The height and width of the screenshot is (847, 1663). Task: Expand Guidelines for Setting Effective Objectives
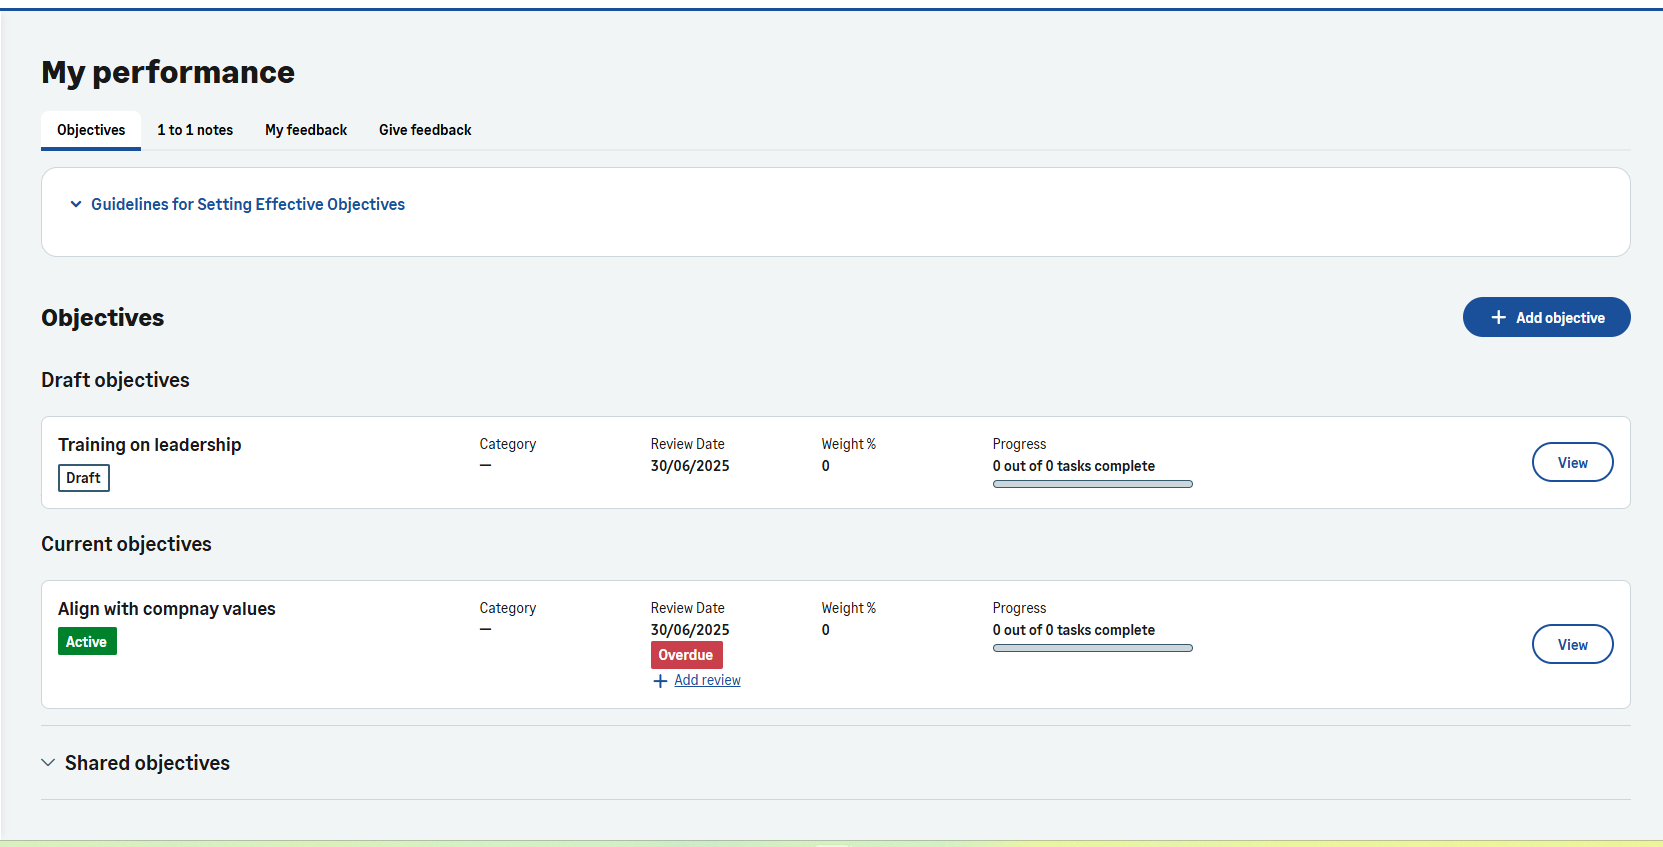coord(247,204)
